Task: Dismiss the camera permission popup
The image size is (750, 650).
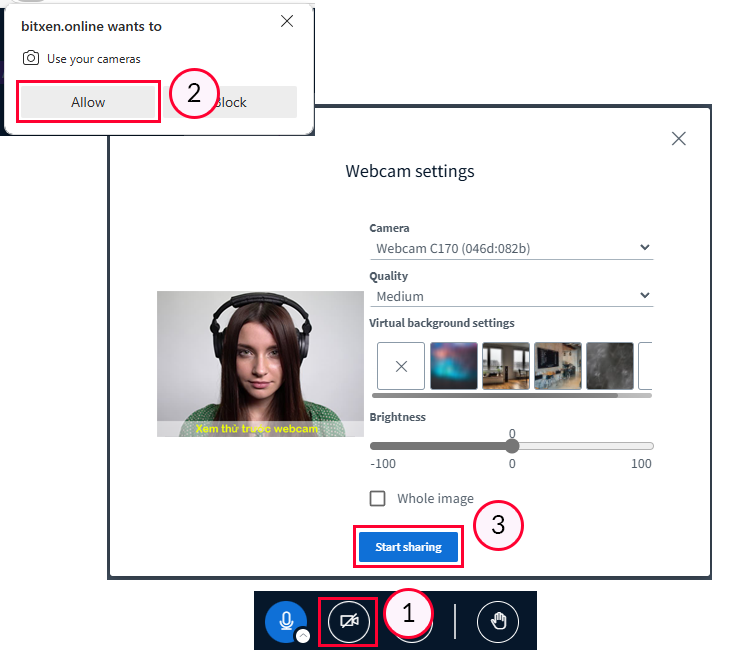Action: tap(287, 21)
